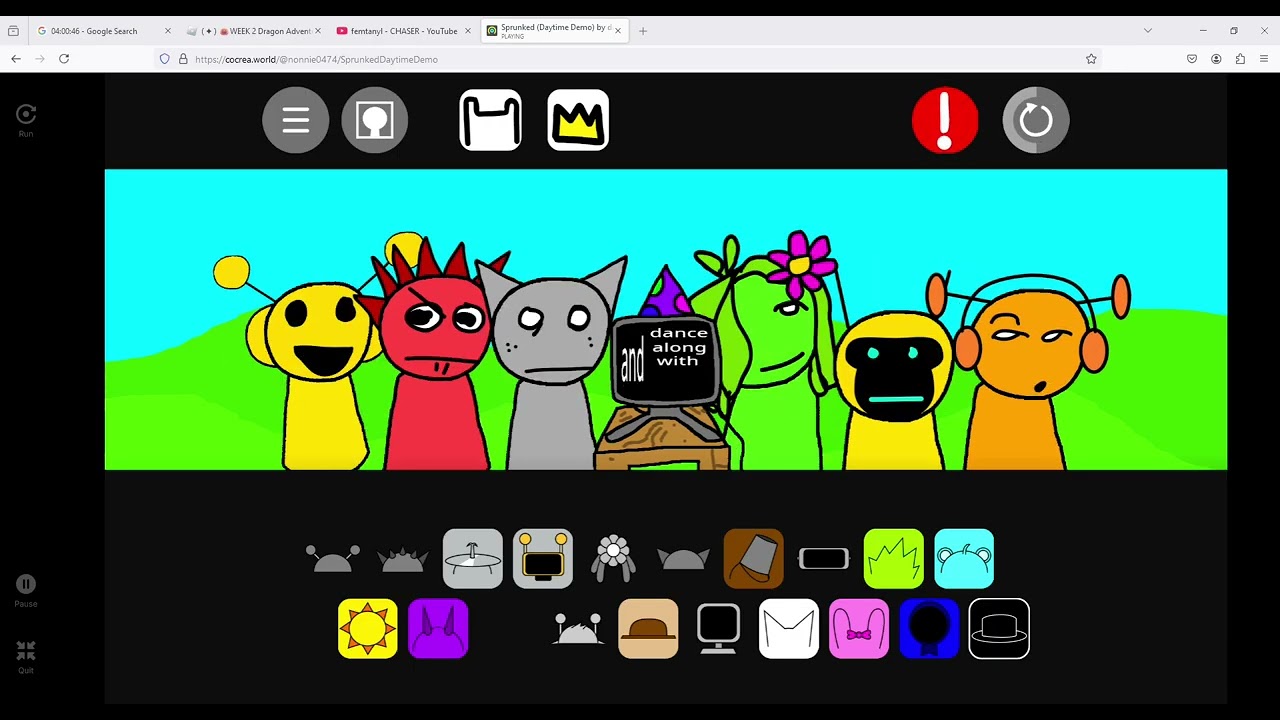Select the gray flower sound icon

[613, 559]
